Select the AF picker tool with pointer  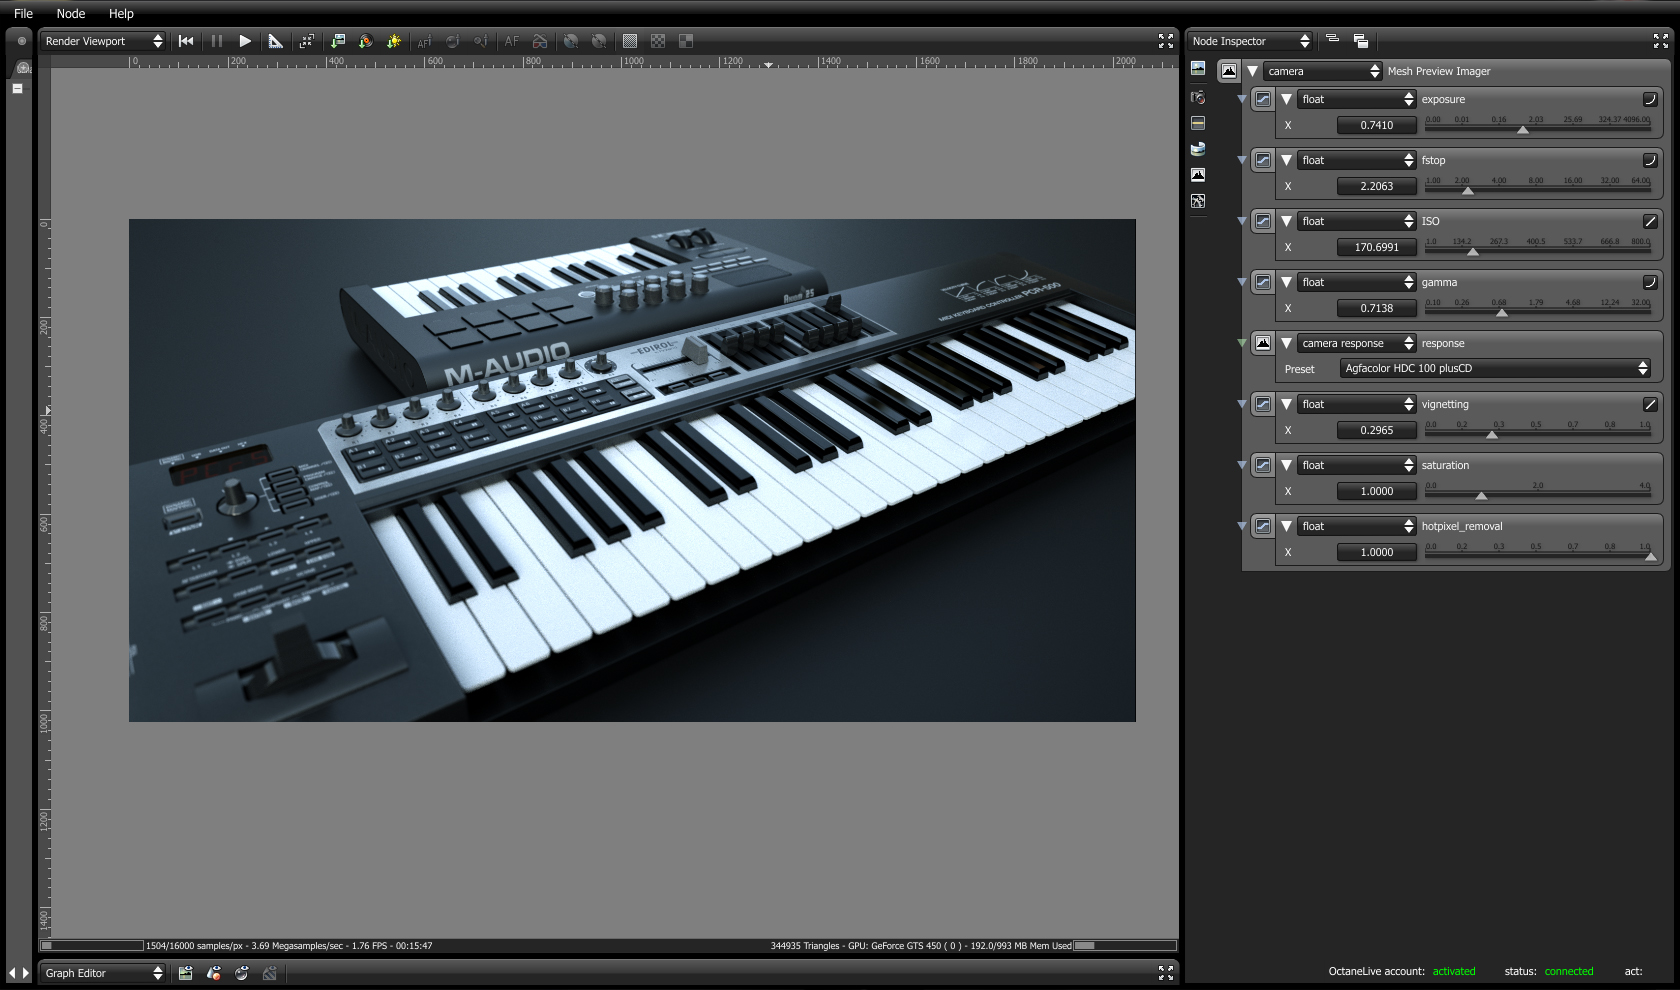click(425, 41)
